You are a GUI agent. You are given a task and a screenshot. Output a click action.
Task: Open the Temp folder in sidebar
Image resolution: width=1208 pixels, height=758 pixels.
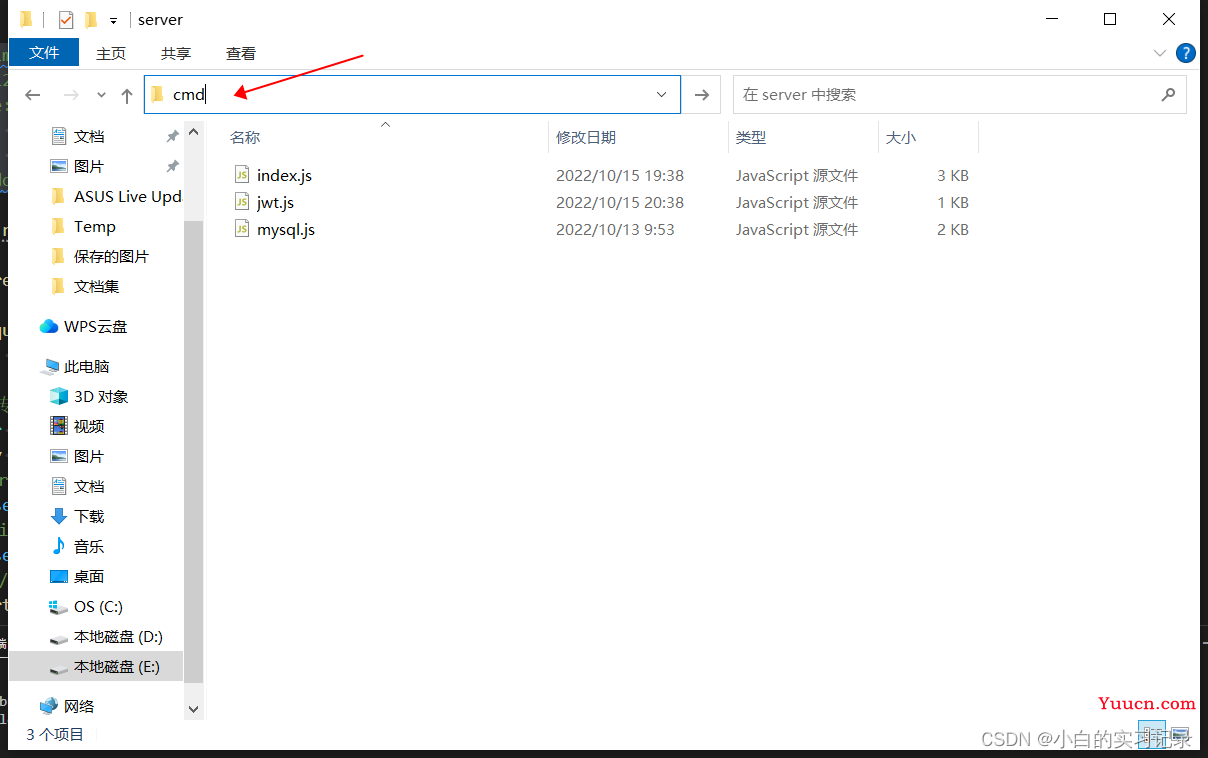pos(95,226)
